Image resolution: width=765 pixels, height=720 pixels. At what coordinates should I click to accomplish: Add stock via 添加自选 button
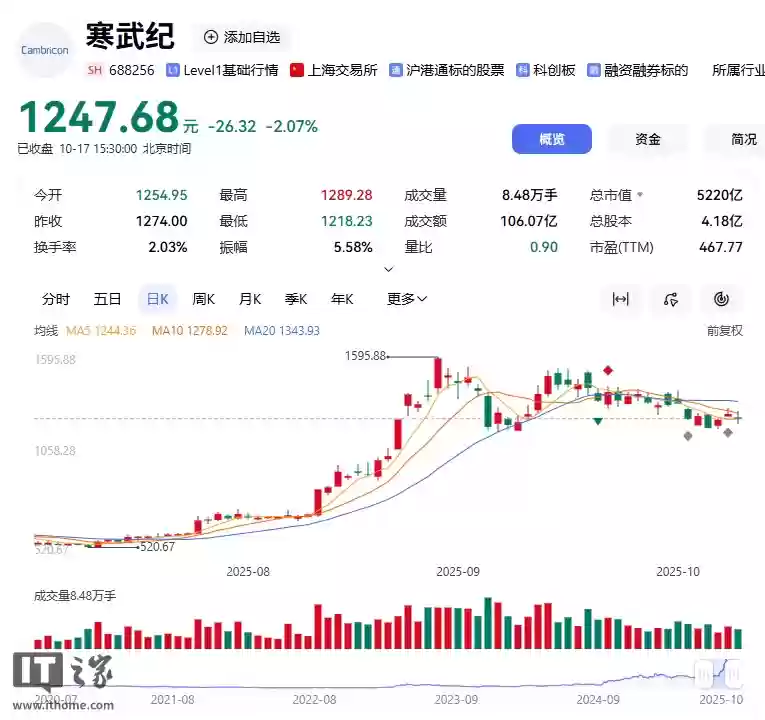click(x=242, y=38)
